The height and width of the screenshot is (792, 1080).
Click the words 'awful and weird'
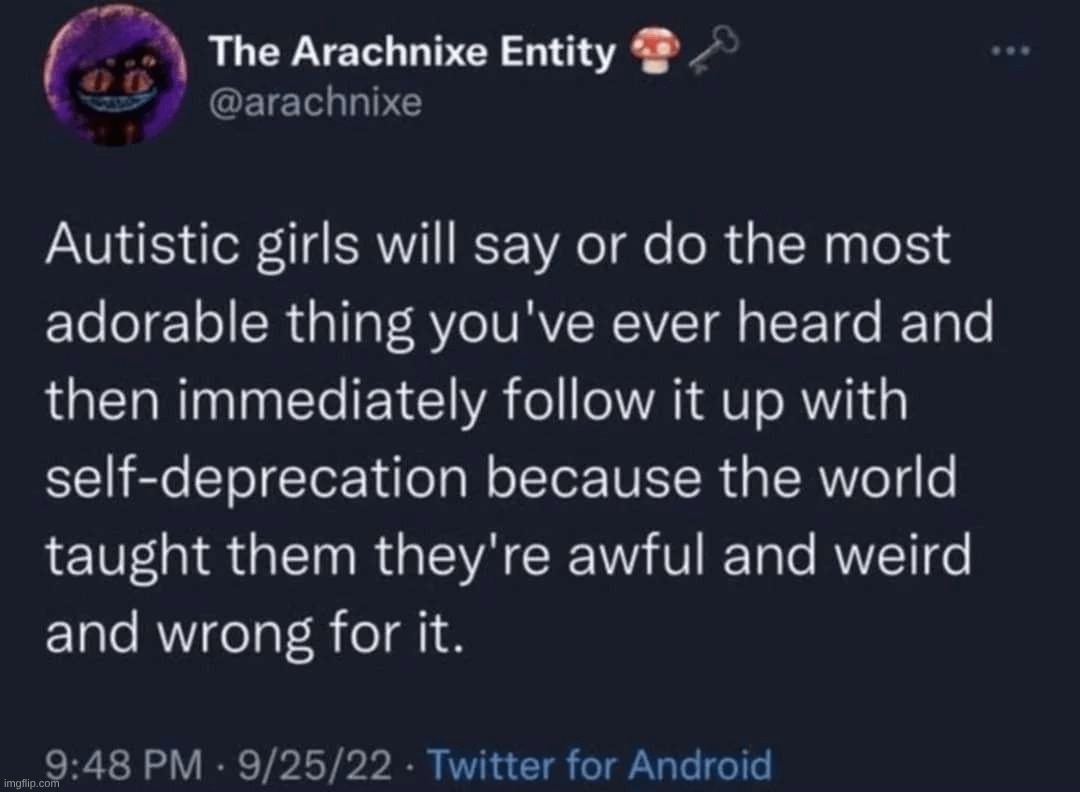coord(769,555)
